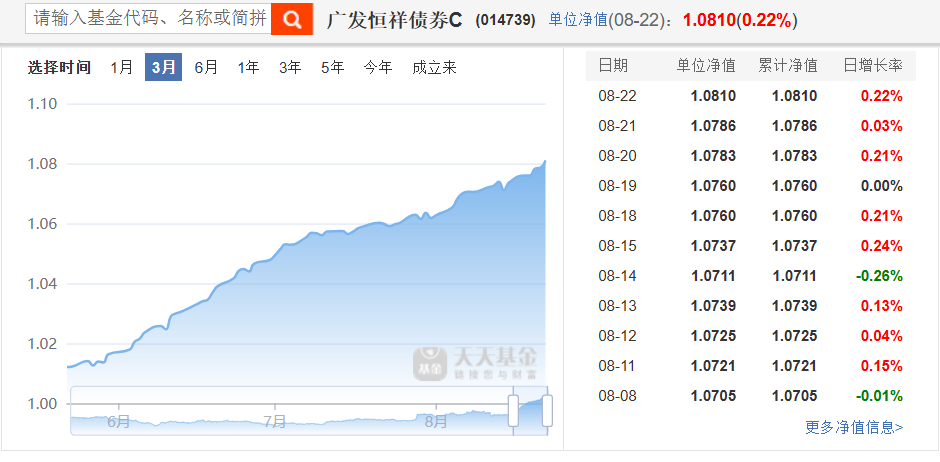Select the 08-14 date cell
The width and height of the screenshot is (940, 462).
tap(617, 276)
